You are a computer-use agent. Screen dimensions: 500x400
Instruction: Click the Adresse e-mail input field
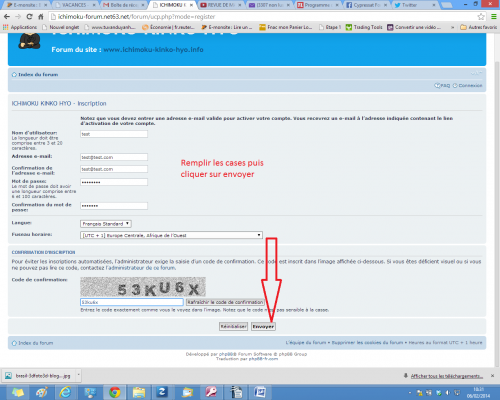click(114, 157)
